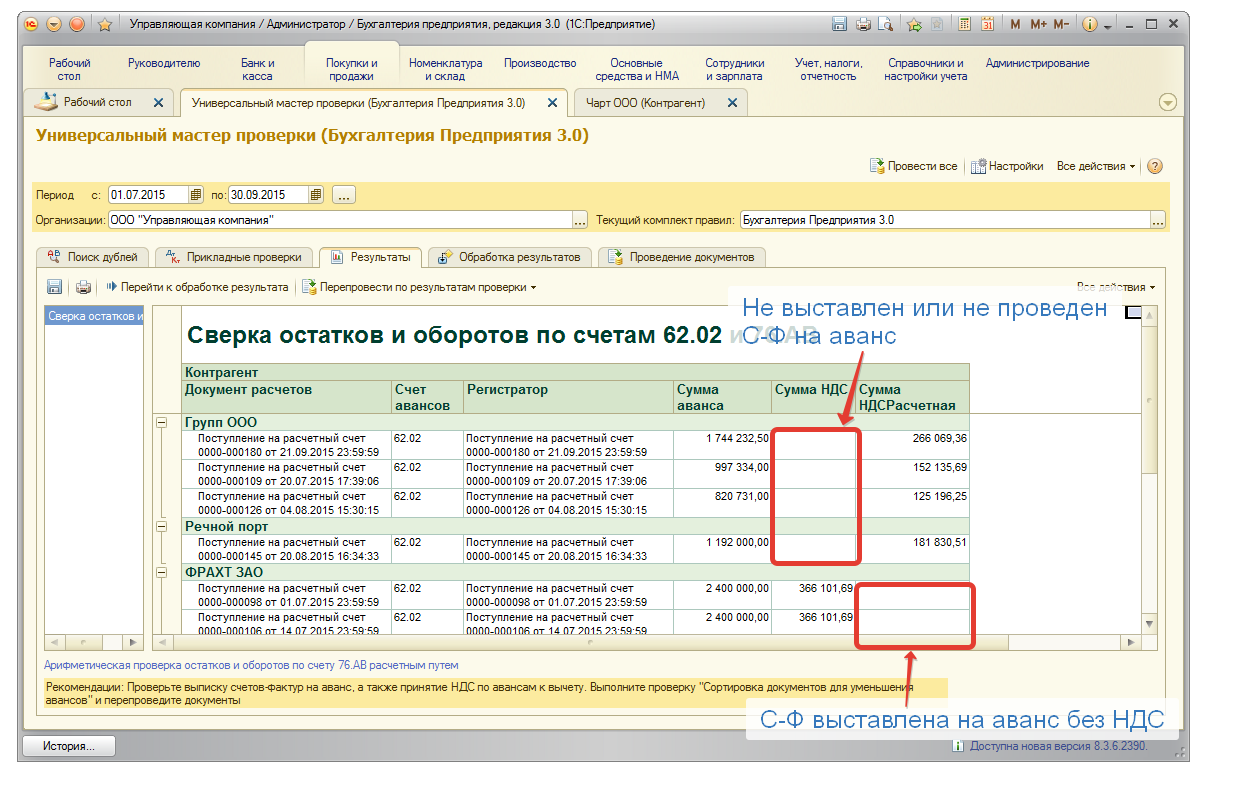Switch to the Результаты tab
Viewport: 1242px width, 794px height.
click(x=370, y=257)
